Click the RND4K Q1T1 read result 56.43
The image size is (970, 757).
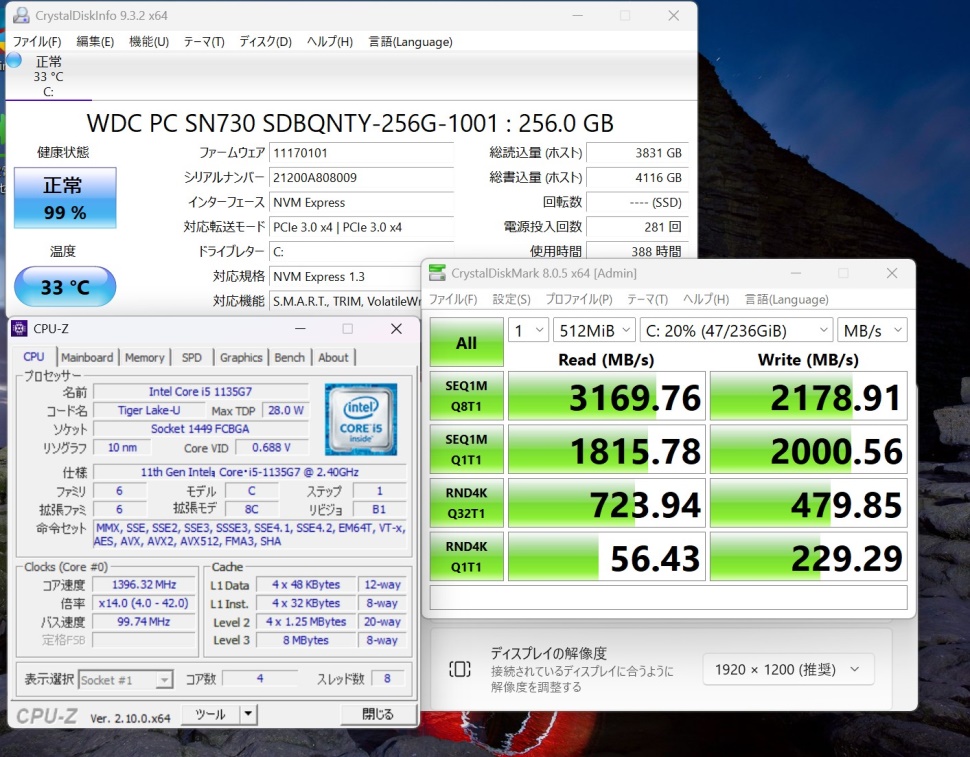point(606,557)
